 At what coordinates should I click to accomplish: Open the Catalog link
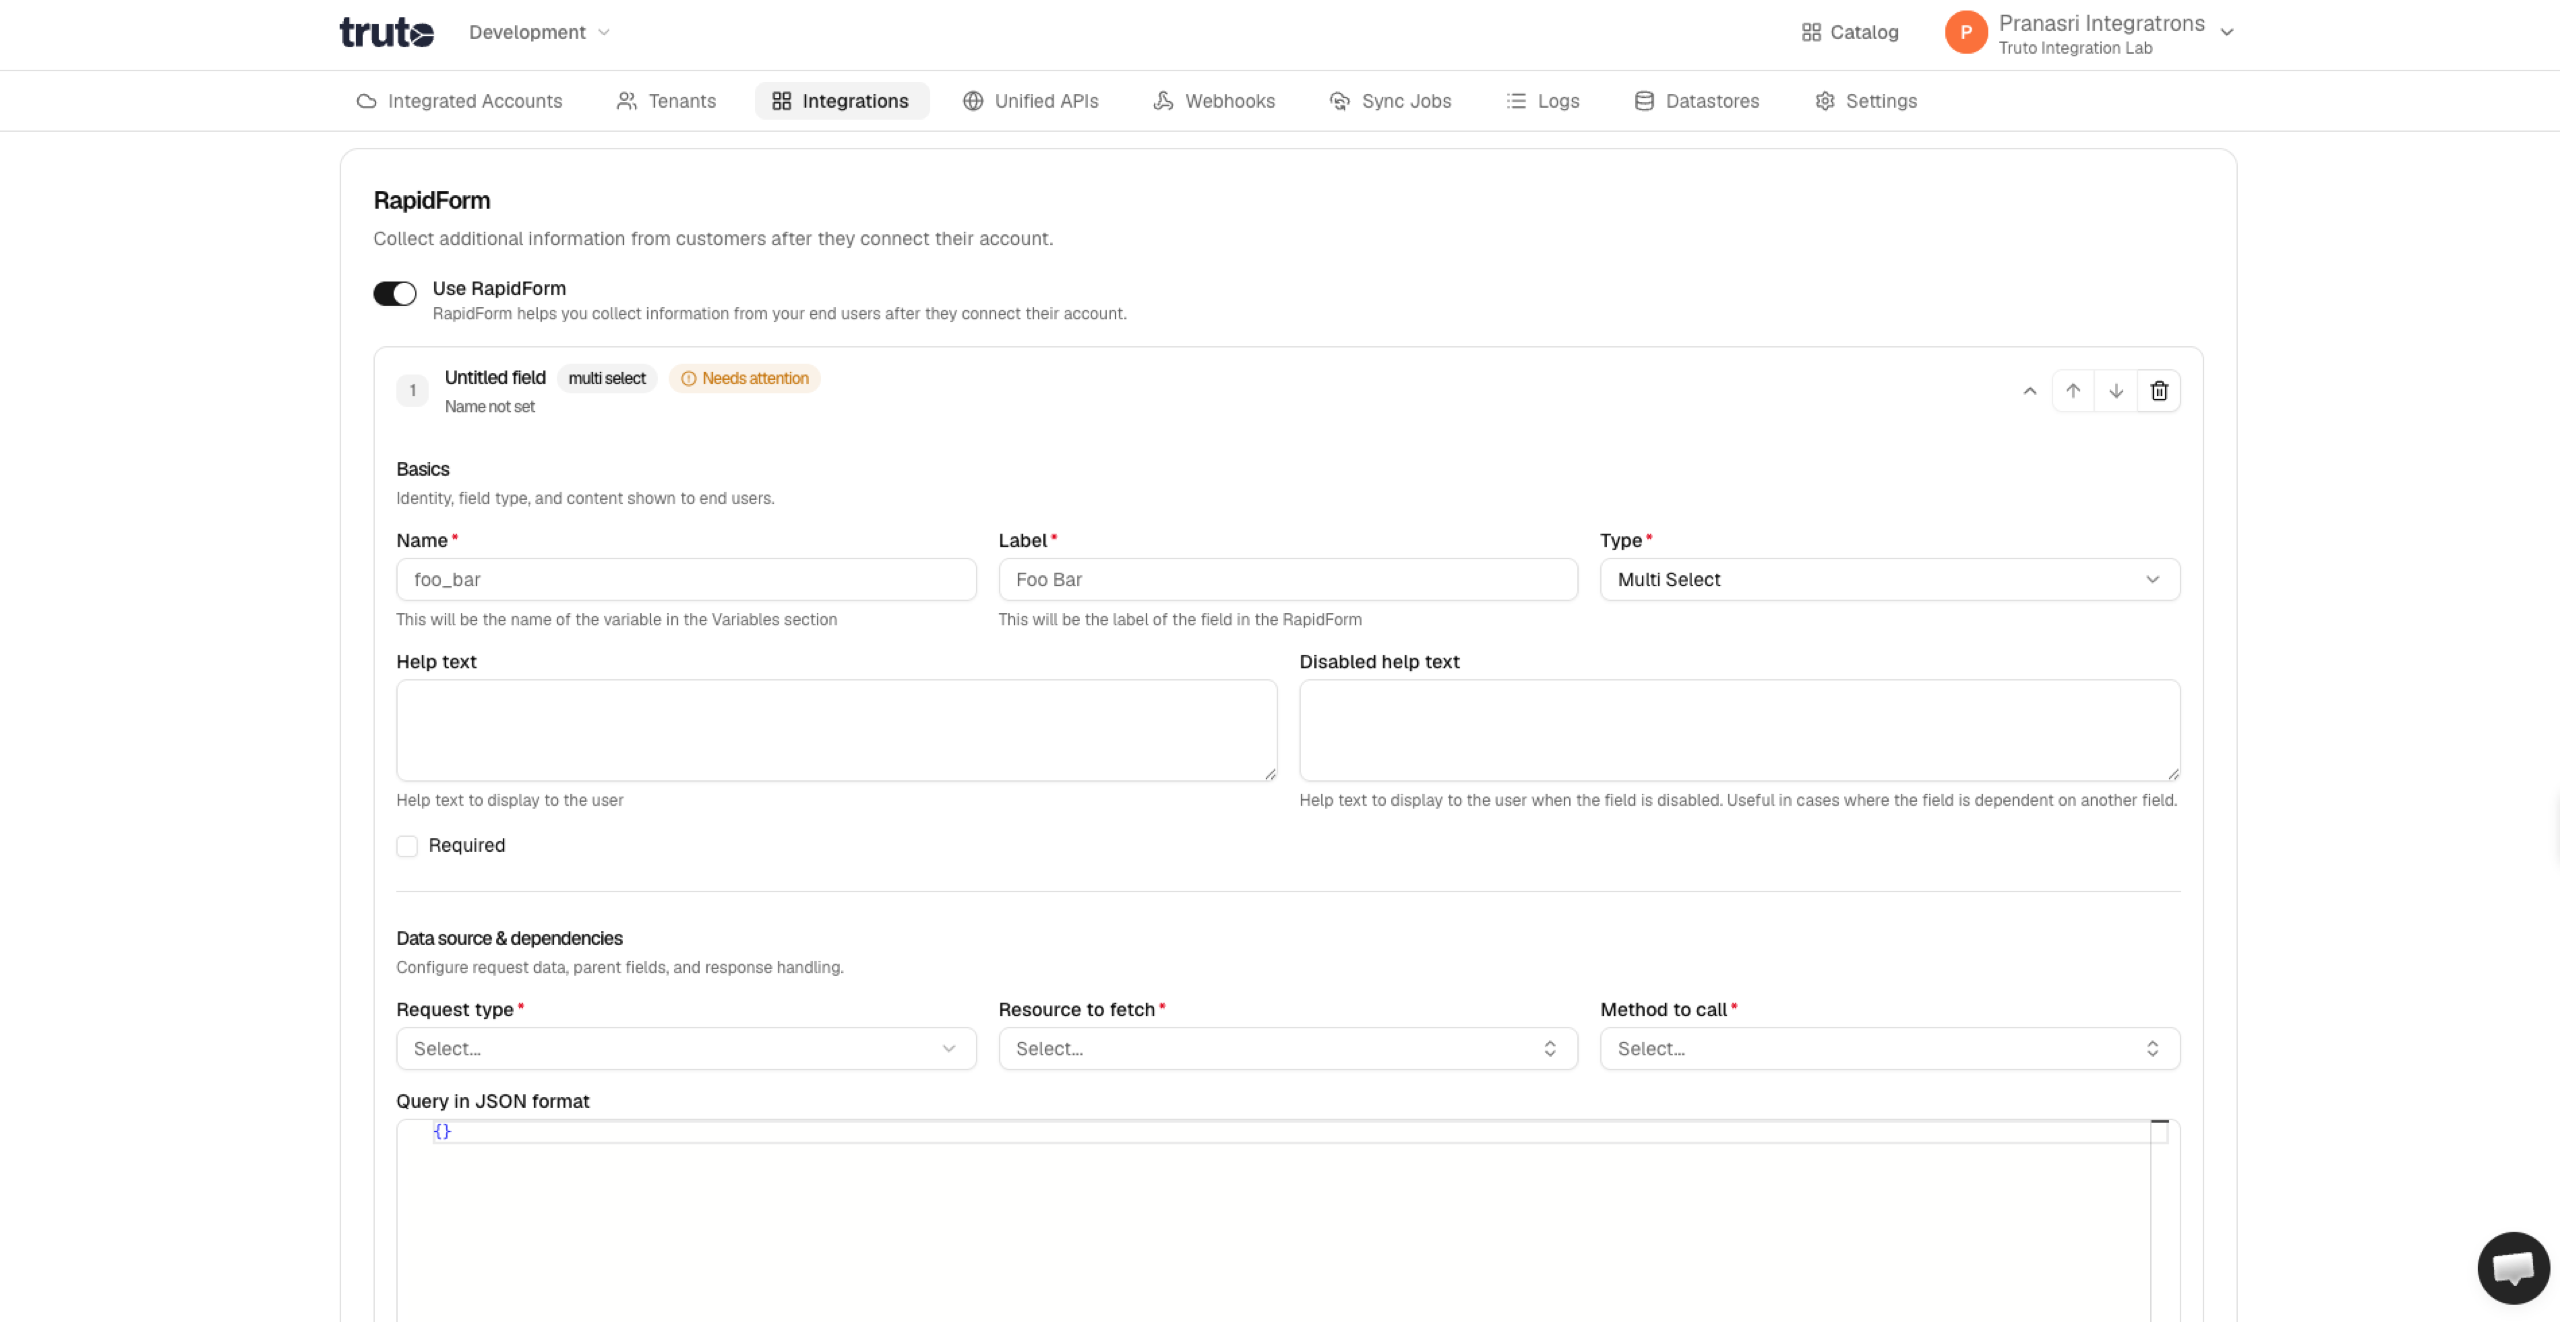pos(1850,32)
